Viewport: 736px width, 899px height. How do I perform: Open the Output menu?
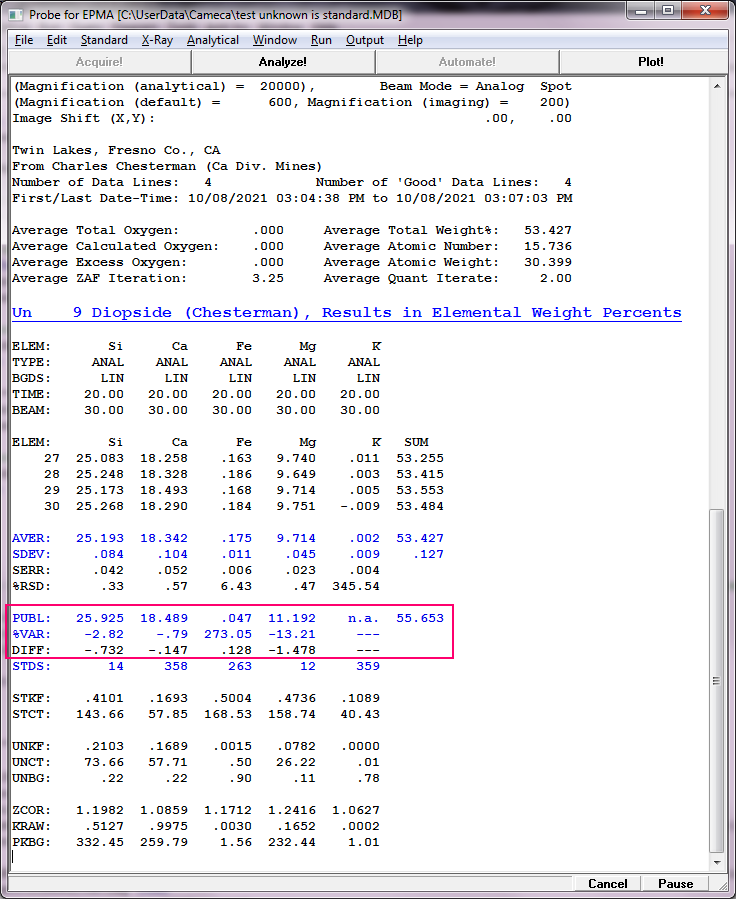click(365, 40)
